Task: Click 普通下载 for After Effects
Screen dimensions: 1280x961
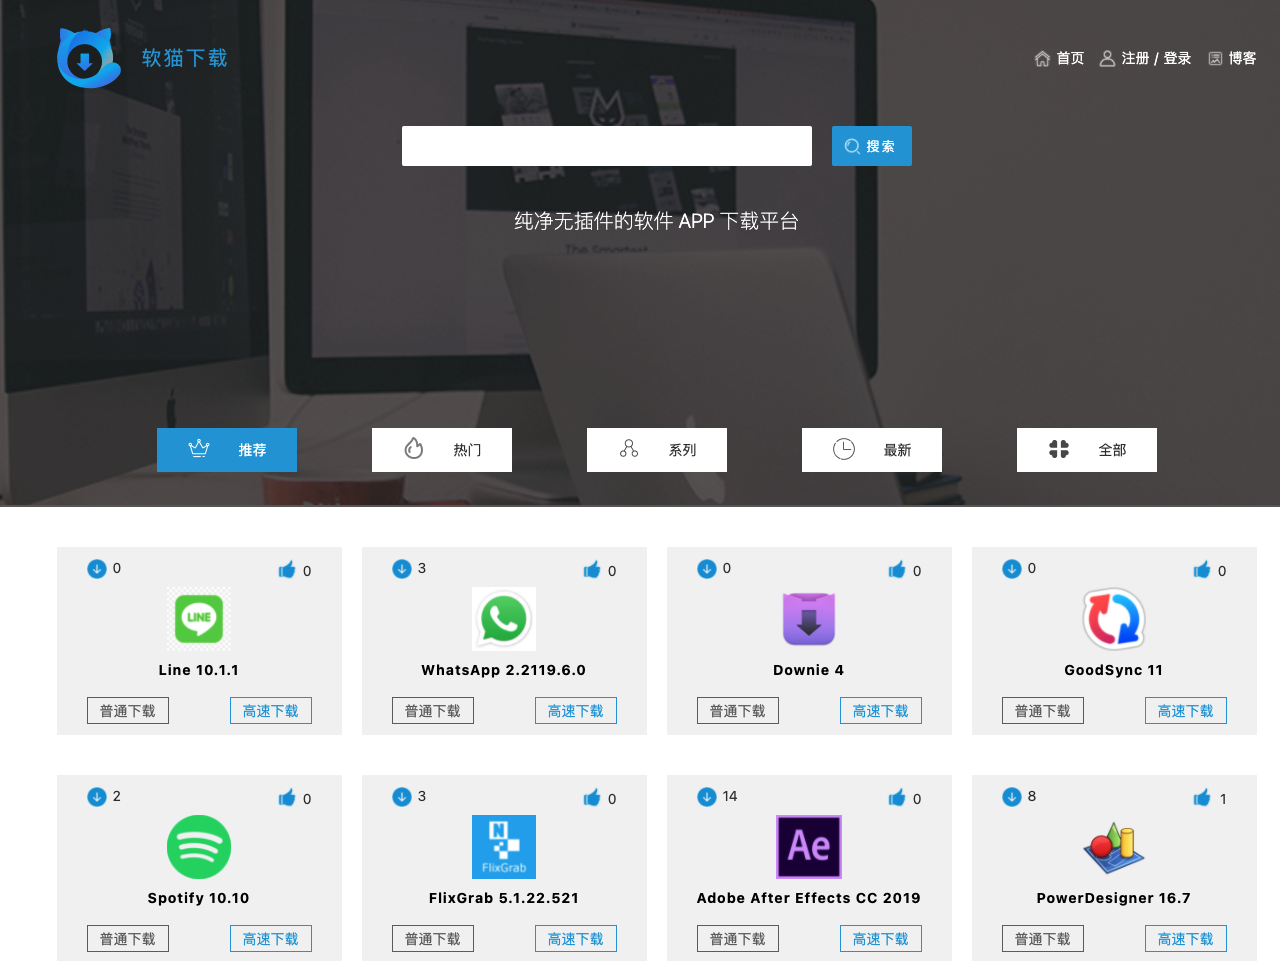Action: [738, 939]
